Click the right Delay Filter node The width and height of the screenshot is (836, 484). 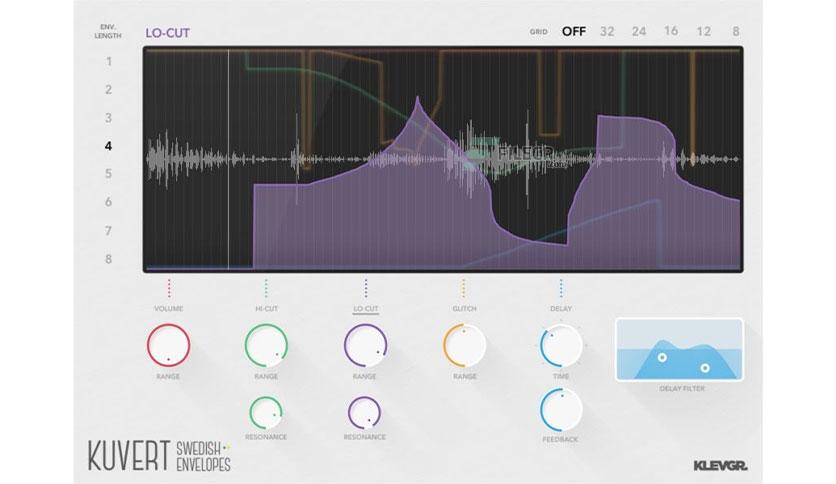coord(705,368)
